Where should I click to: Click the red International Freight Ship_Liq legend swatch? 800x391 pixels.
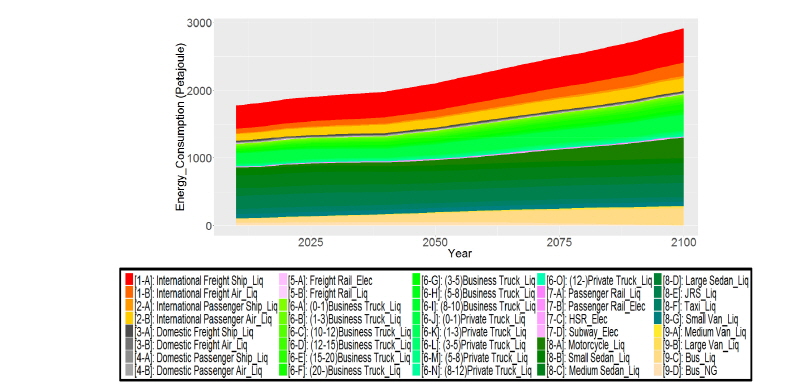129,280
